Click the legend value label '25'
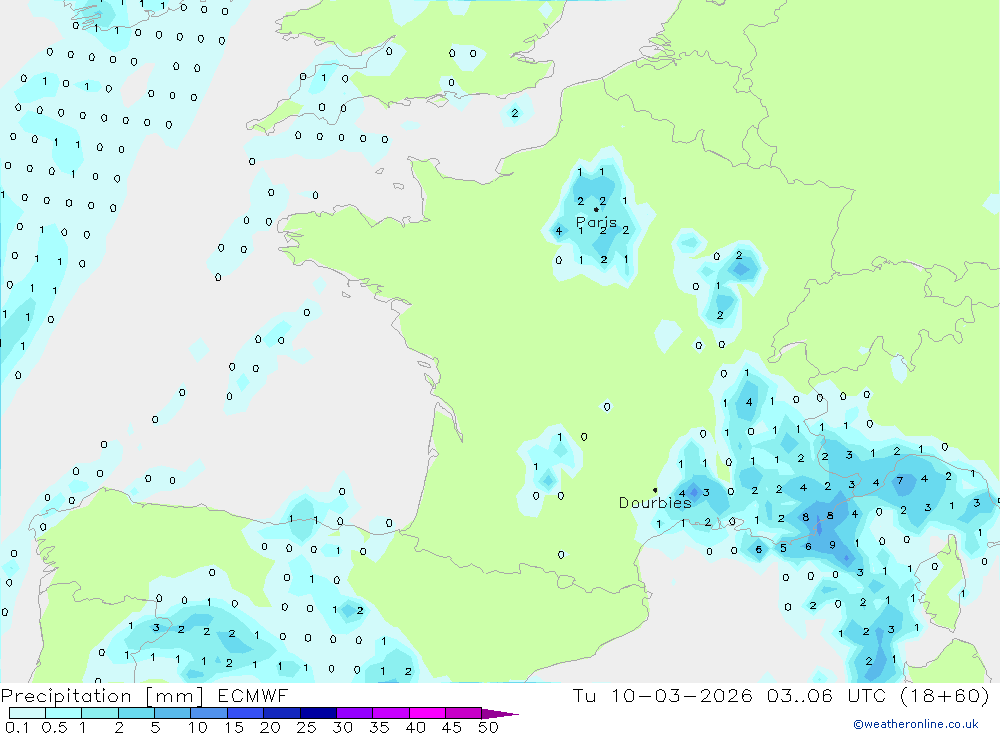 [306, 727]
